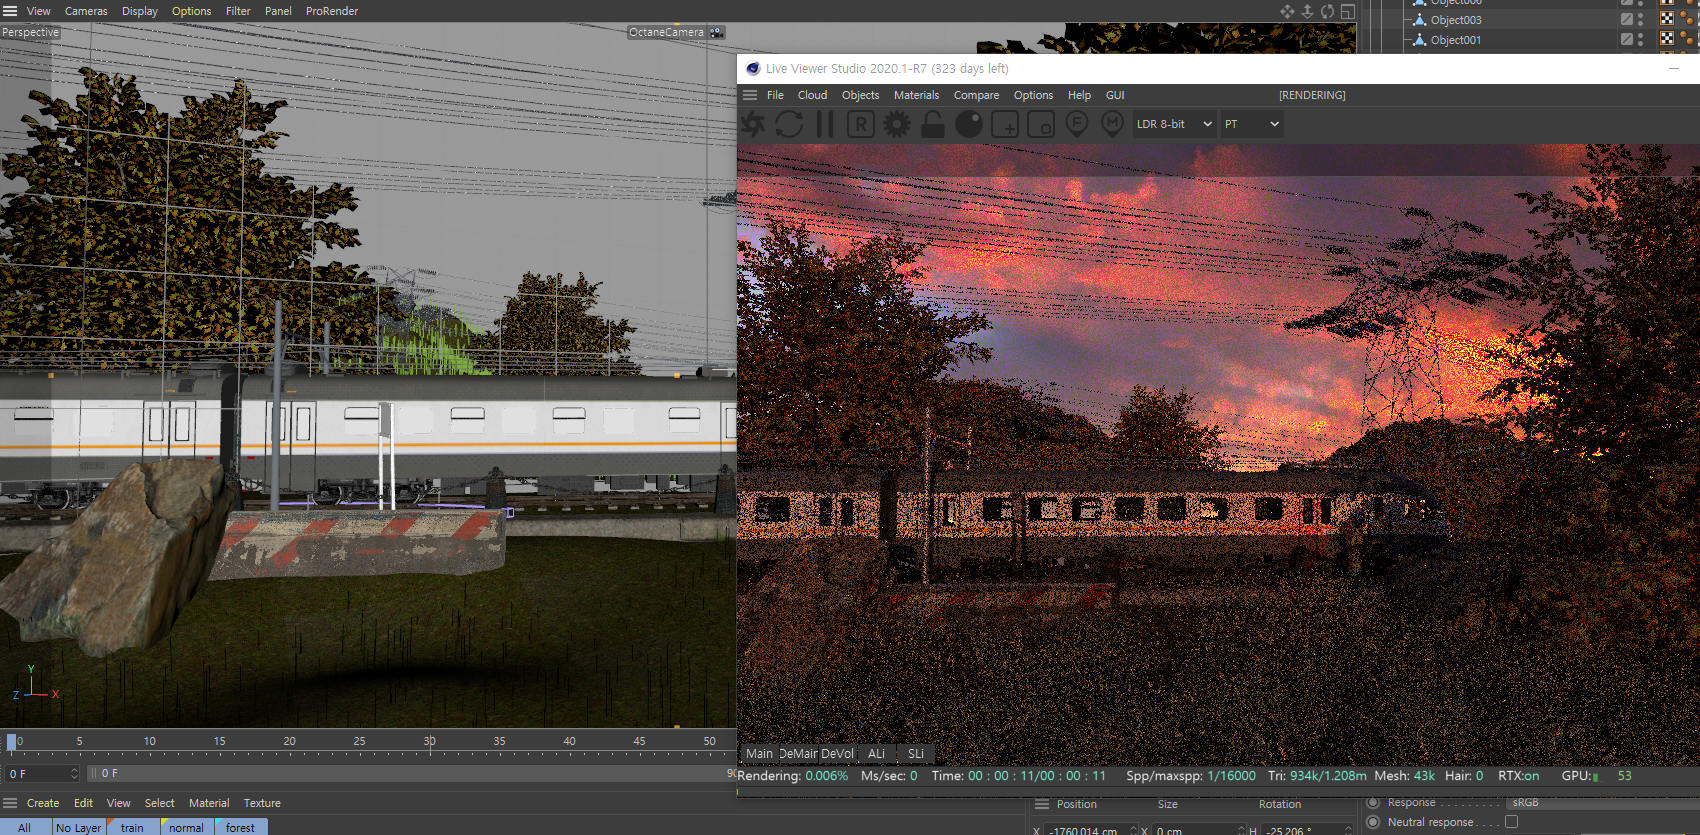Enable Neutral response checkbox
The height and width of the screenshot is (835, 1700).
point(1511,822)
